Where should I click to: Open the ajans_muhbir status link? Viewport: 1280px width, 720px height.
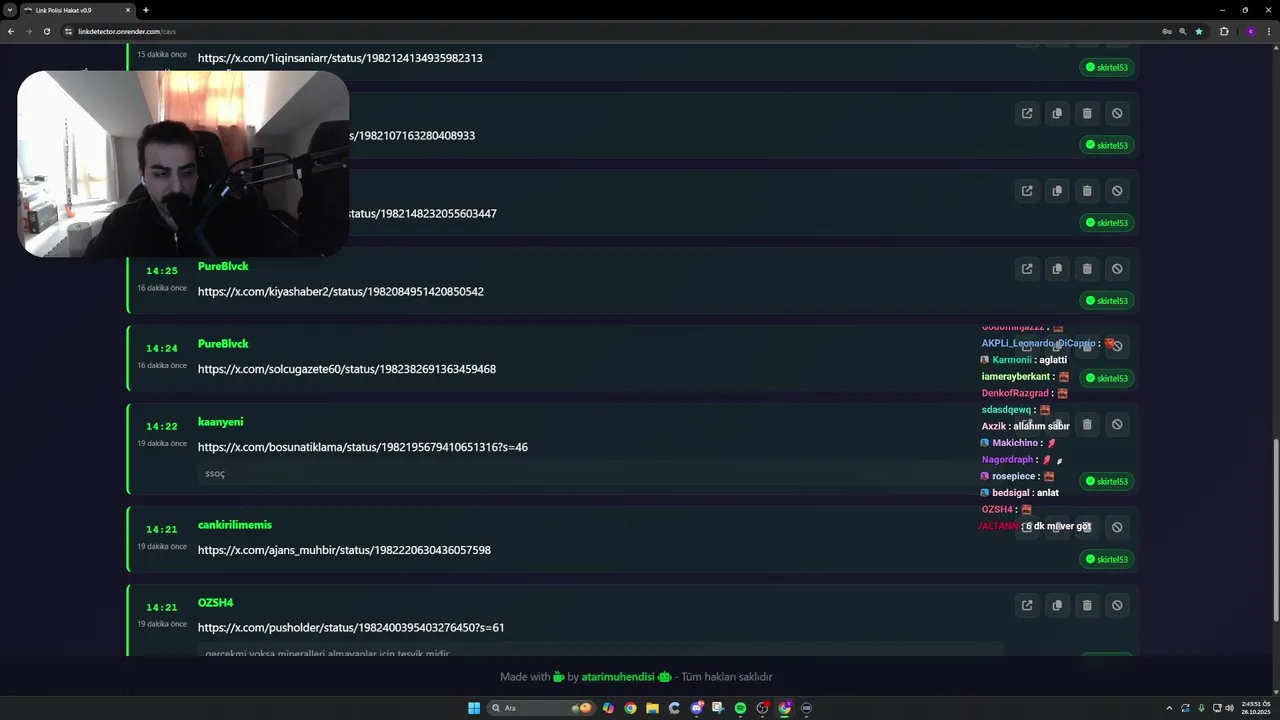[344, 550]
